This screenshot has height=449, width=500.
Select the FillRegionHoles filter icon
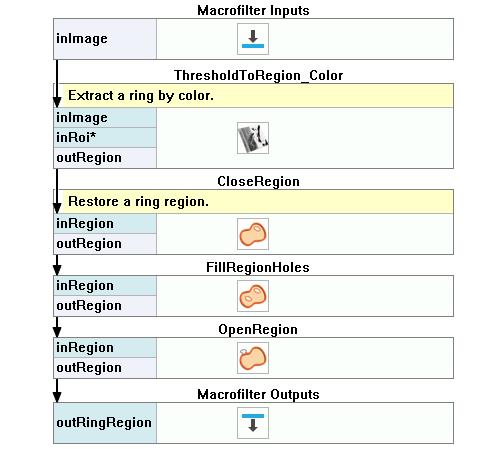(x=253, y=296)
